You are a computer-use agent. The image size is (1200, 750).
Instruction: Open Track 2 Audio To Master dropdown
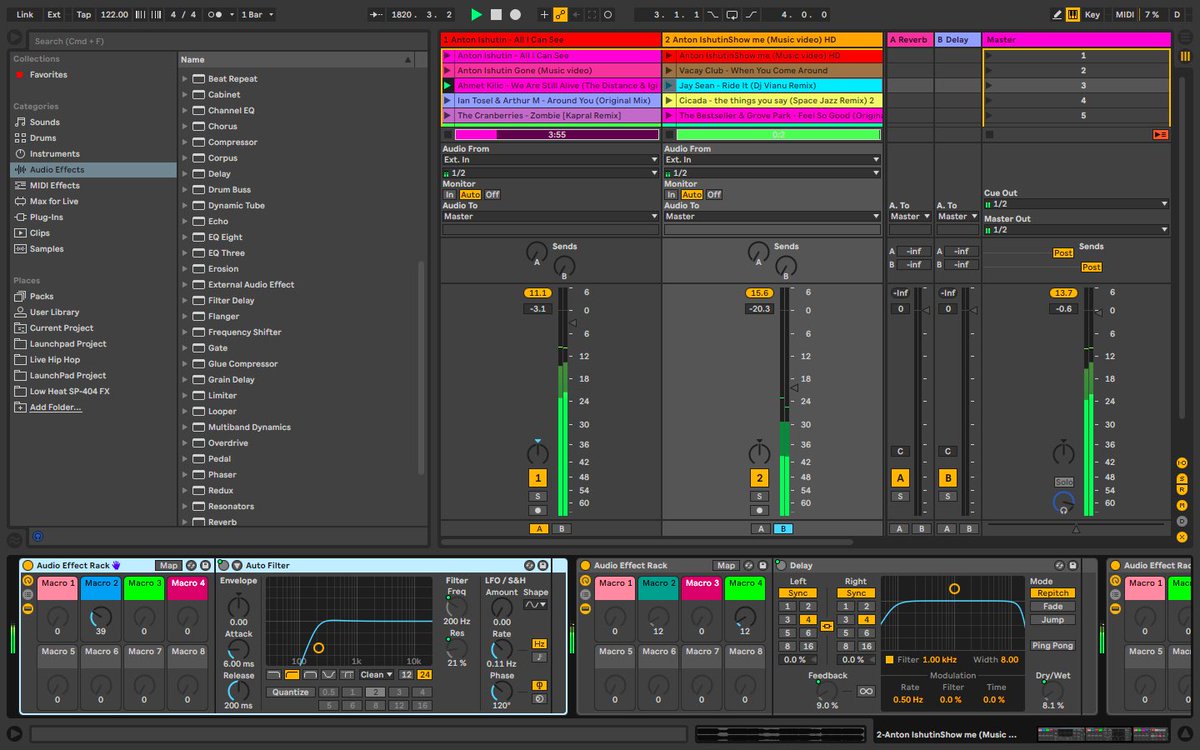(x=772, y=216)
